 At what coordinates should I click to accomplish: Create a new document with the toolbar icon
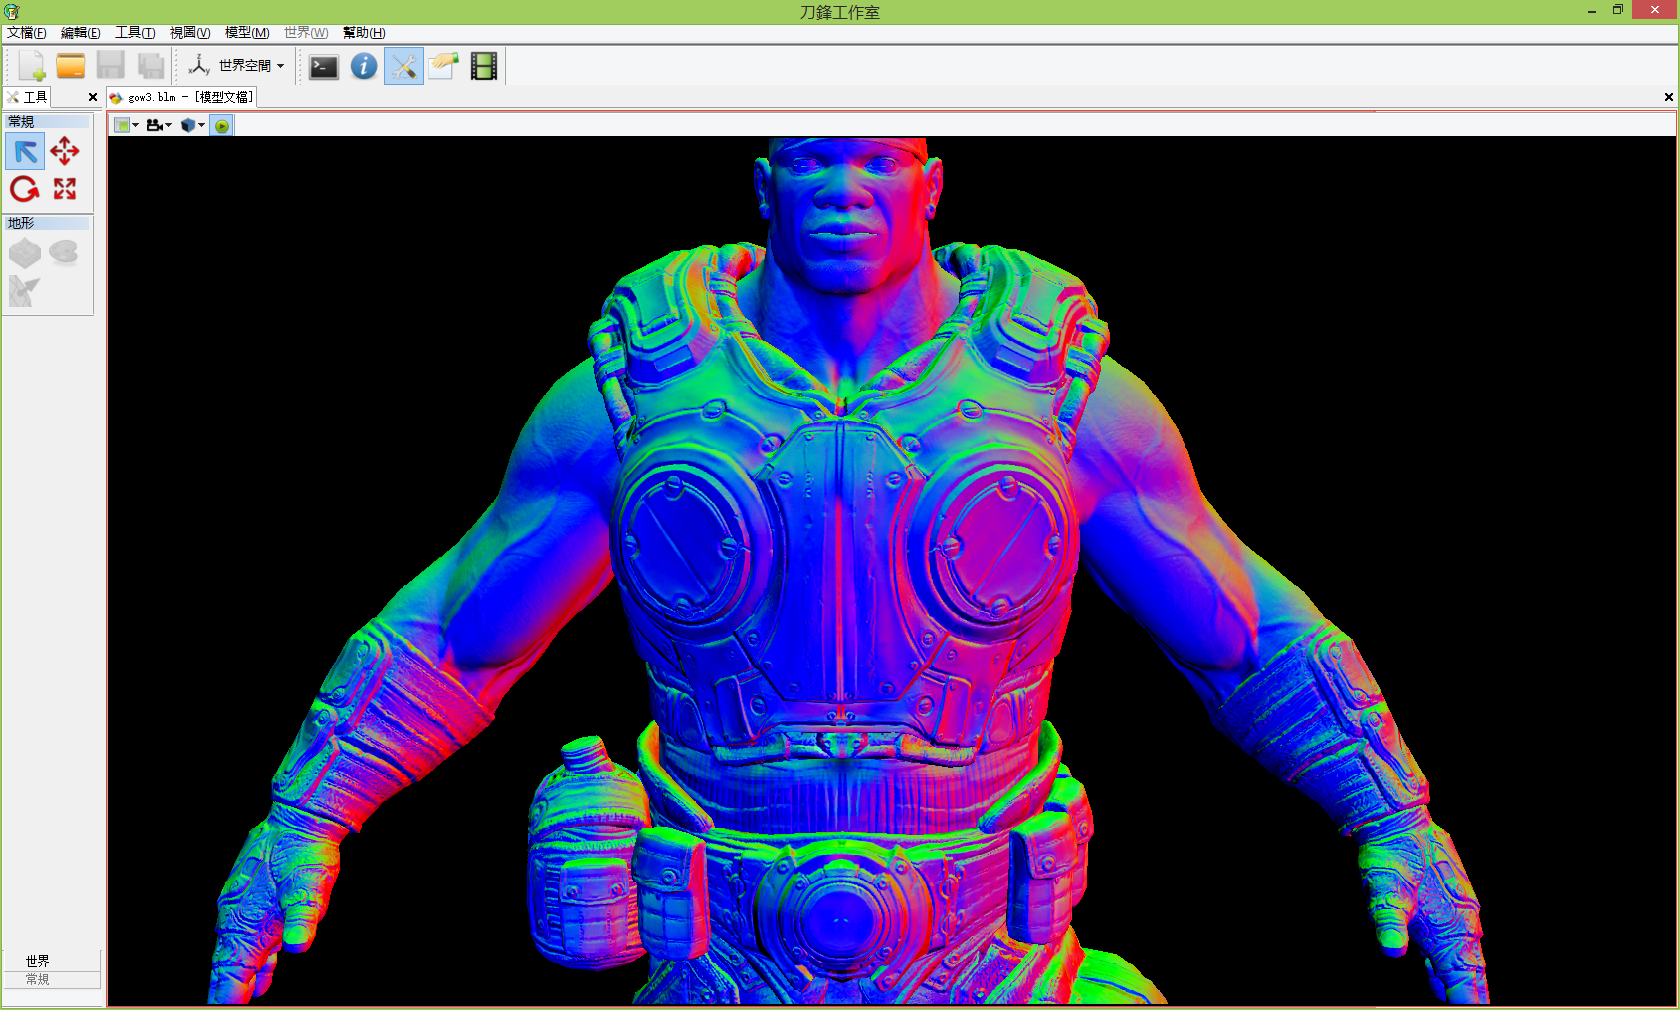31,66
